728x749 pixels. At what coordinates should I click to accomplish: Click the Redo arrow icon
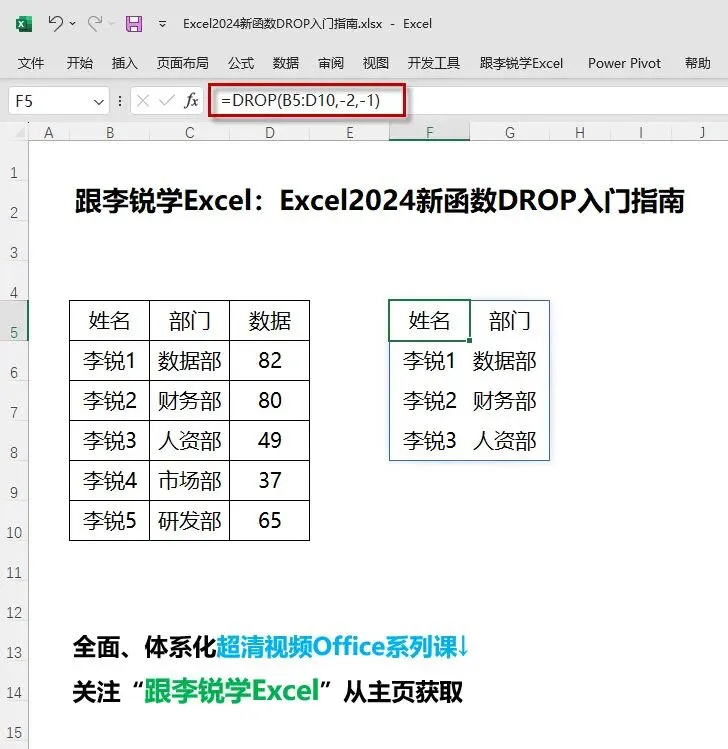point(95,23)
